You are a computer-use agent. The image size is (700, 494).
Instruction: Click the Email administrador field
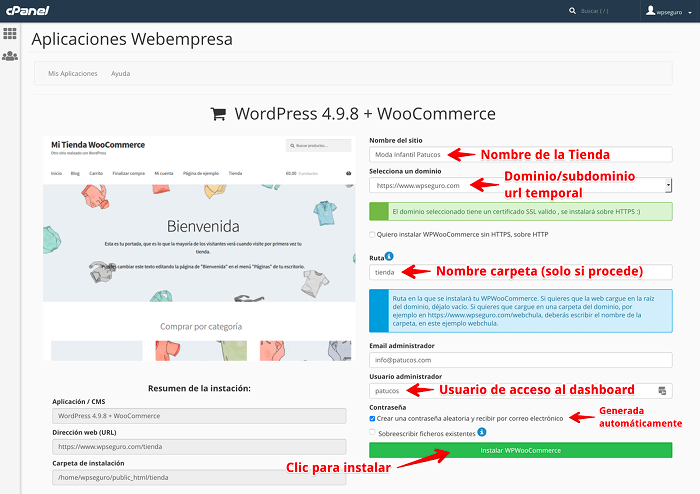tap(521, 360)
